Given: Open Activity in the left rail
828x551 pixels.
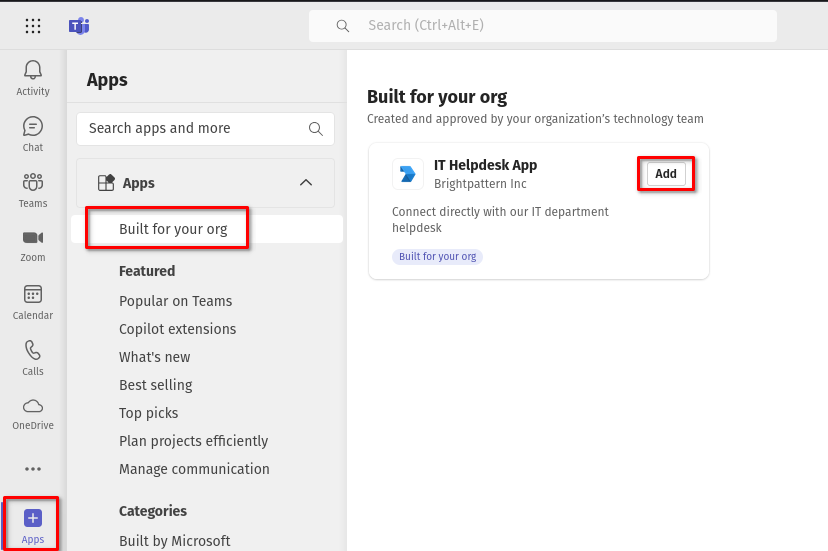Looking at the screenshot, I should pos(33,78).
